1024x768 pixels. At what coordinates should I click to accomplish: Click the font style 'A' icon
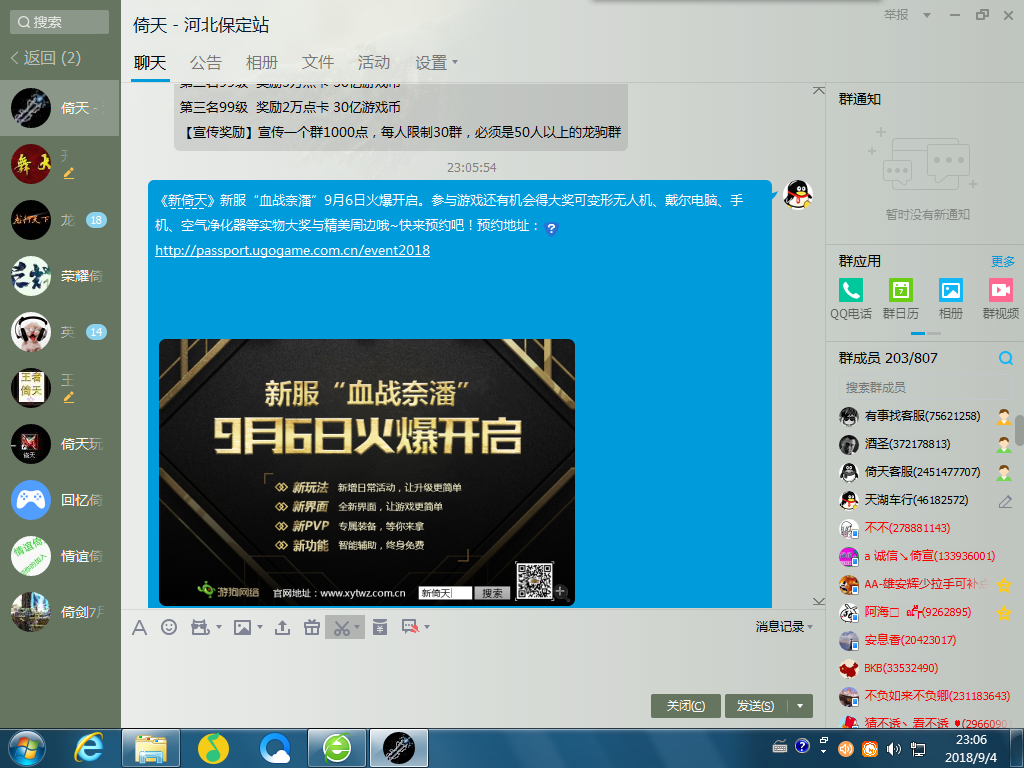tap(140, 627)
